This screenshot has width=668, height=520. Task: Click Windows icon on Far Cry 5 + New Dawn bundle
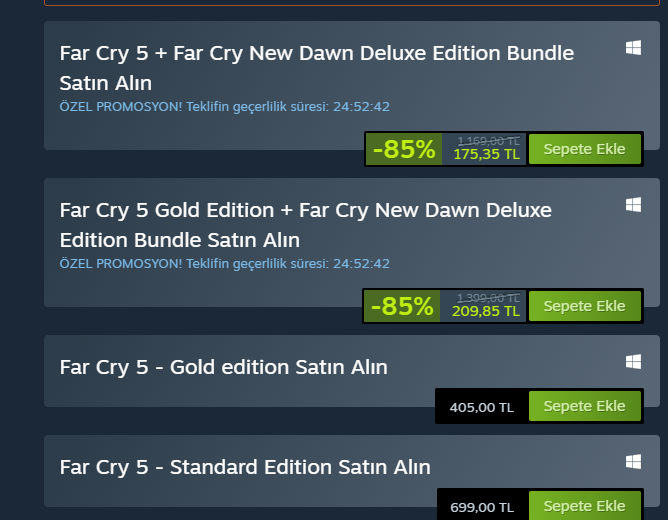pos(633,48)
